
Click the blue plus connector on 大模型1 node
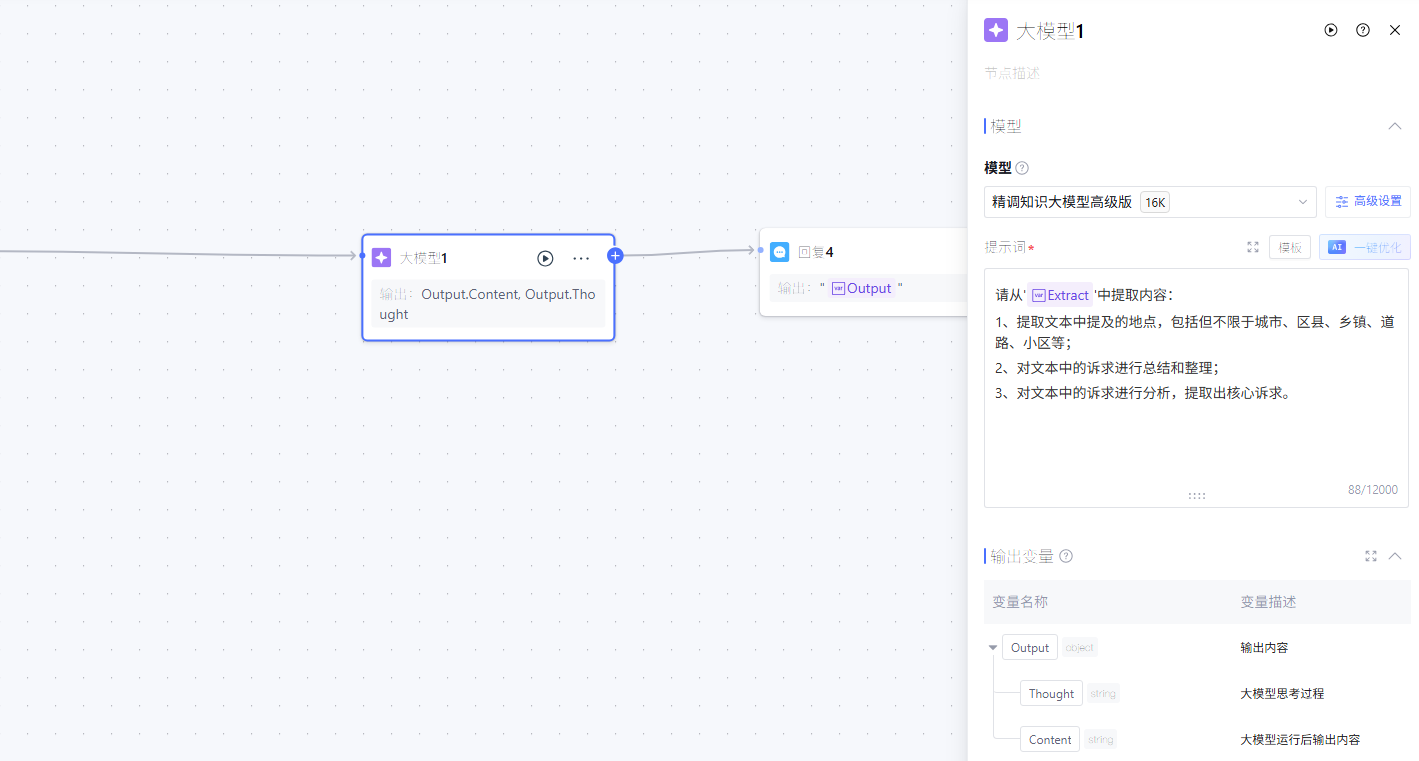point(615,256)
